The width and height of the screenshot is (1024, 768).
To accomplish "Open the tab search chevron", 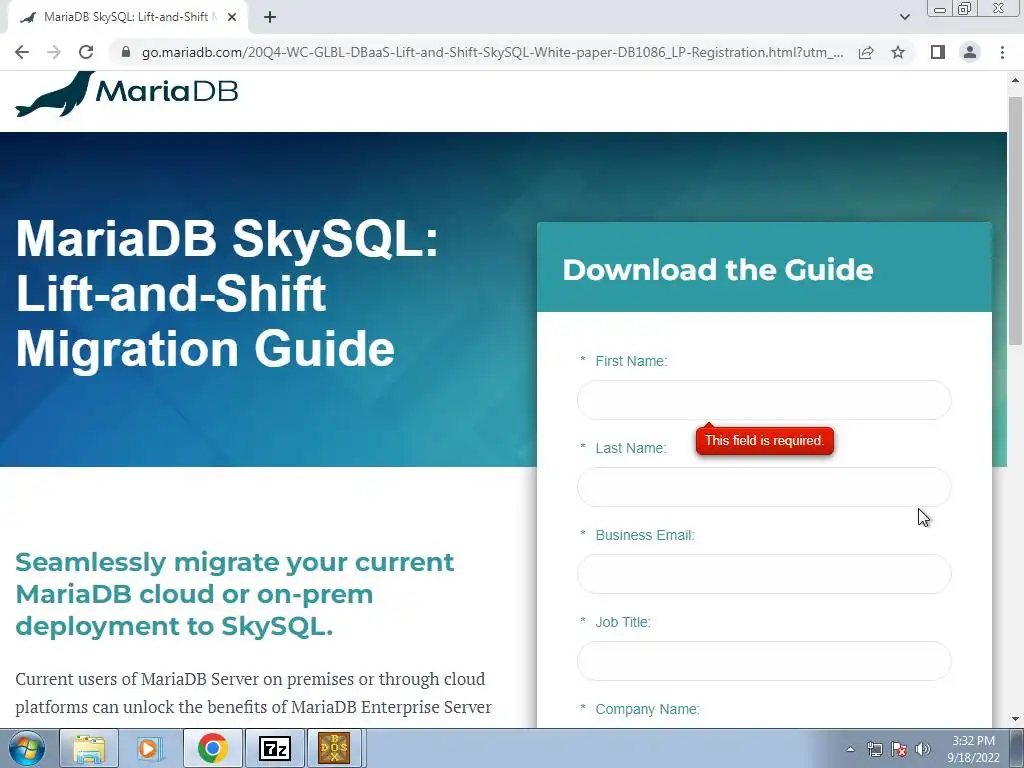I will tap(904, 17).
